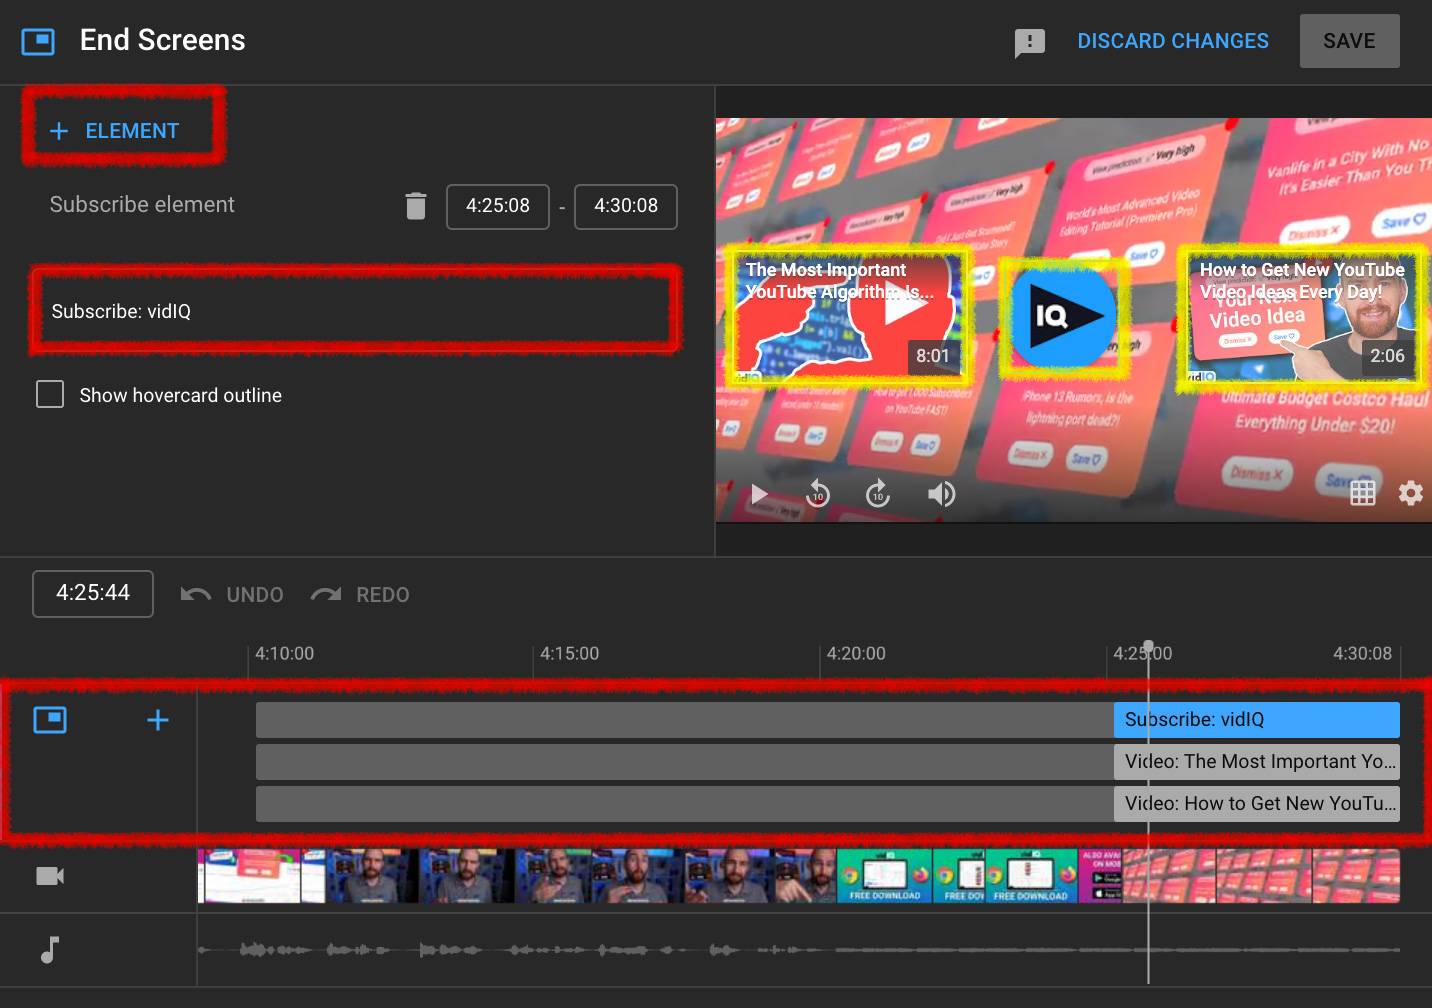Click the end screen track icon
The width and height of the screenshot is (1432, 1008).
[50, 720]
